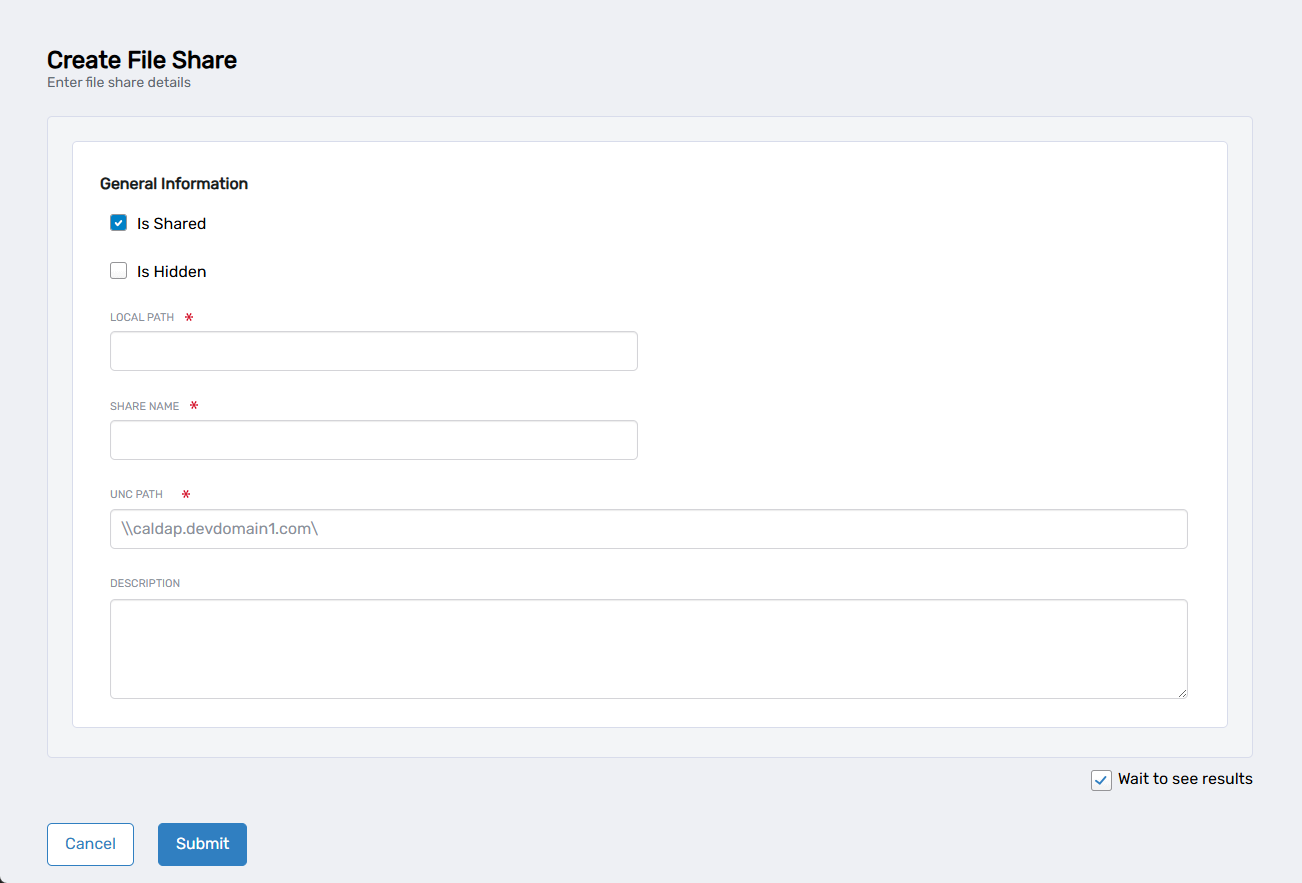The width and height of the screenshot is (1302, 883).
Task: Click the Description box resize handle
Action: 1184,693
